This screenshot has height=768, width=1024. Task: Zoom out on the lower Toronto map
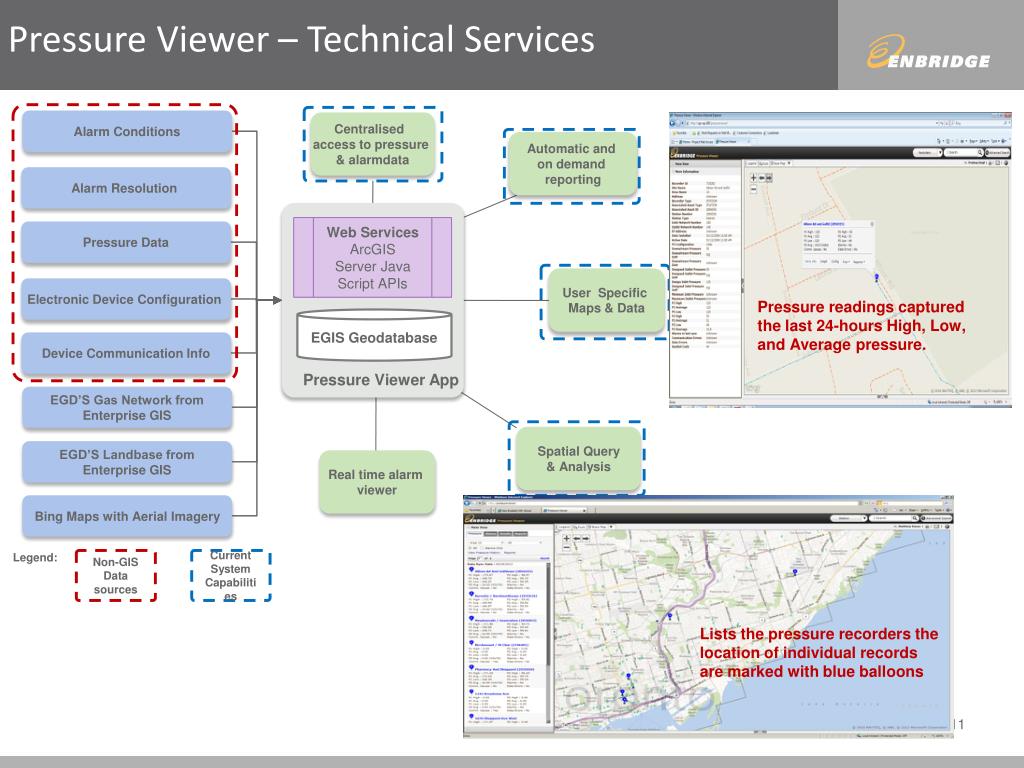click(566, 547)
